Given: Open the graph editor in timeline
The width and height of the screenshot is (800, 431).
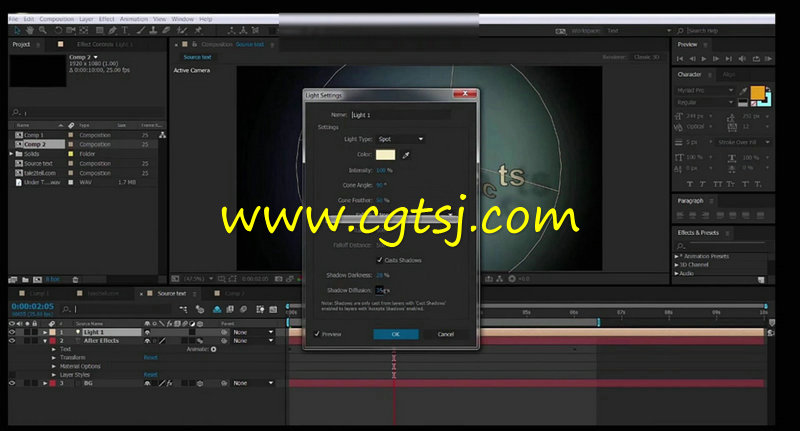Looking at the screenshot, I should 273,309.
